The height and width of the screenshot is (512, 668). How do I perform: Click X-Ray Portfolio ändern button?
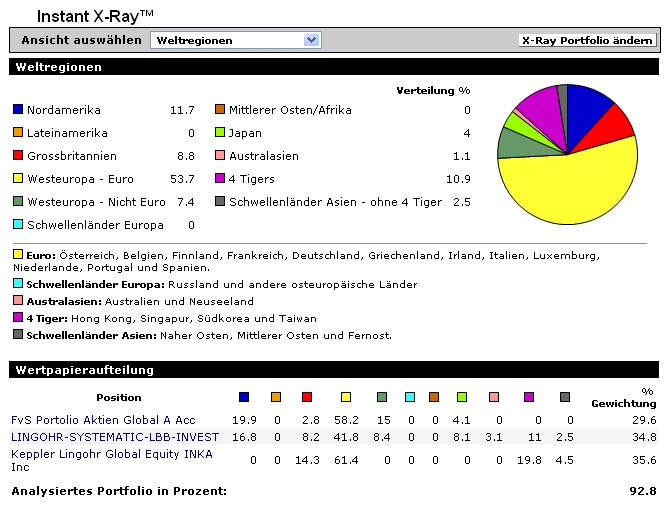pyautogui.click(x=587, y=40)
